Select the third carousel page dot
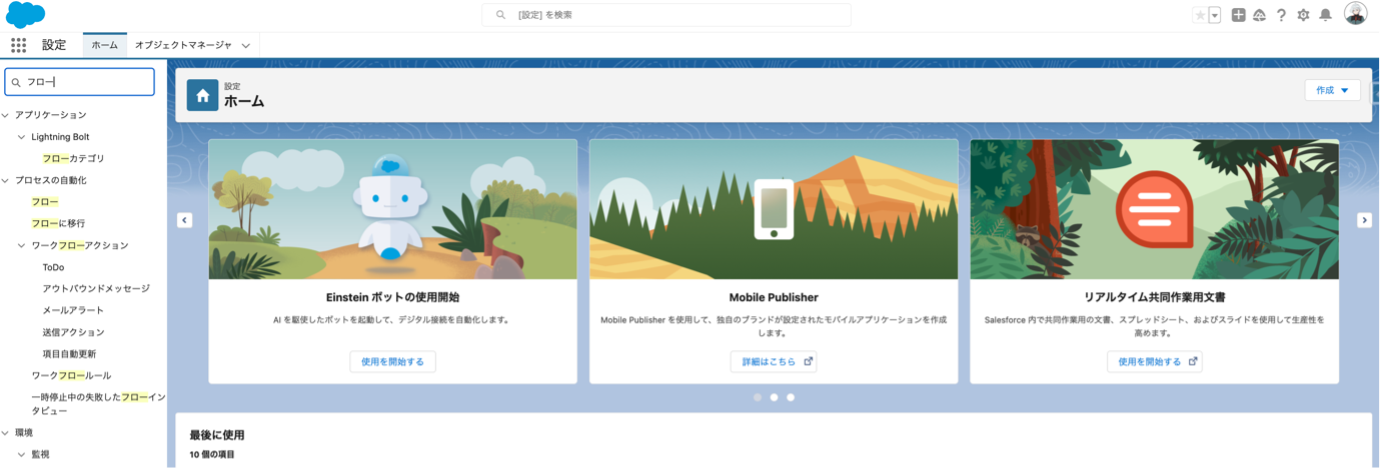The image size is (1384, 470). coord(791,397)
